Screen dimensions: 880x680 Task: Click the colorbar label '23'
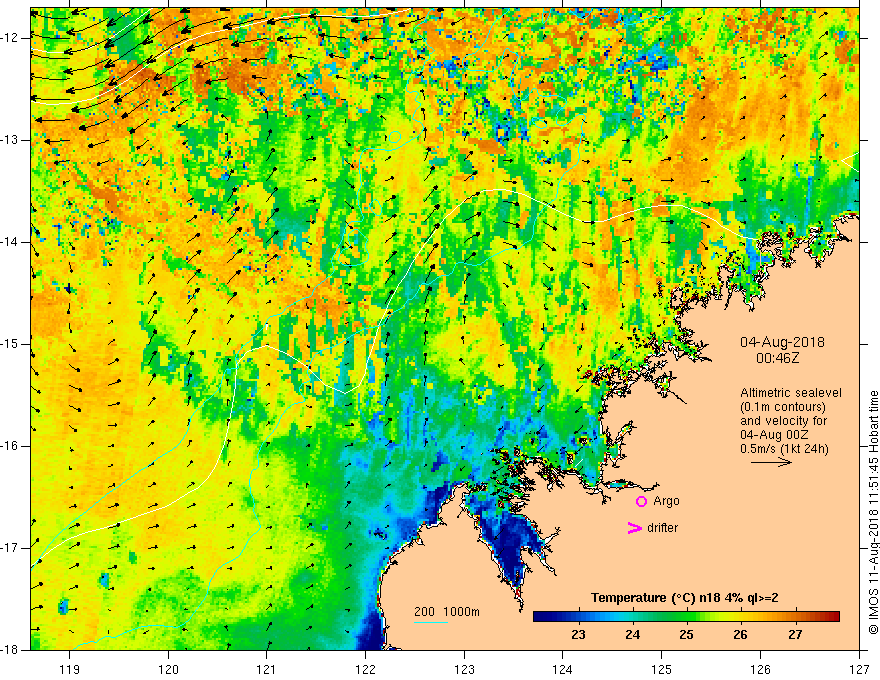coord(578,635)
